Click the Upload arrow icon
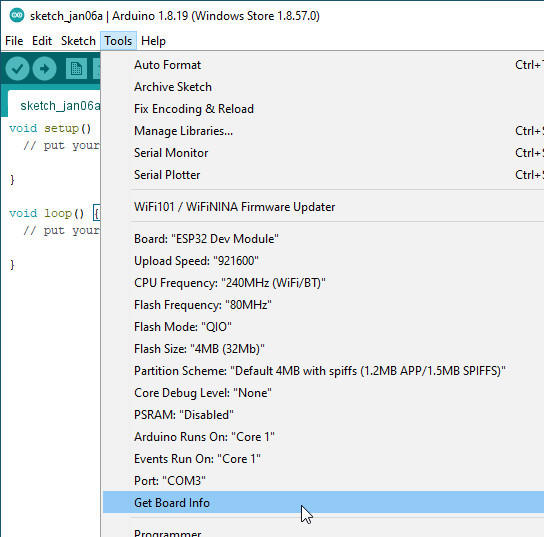544x537 pixels. pos(44,69)
